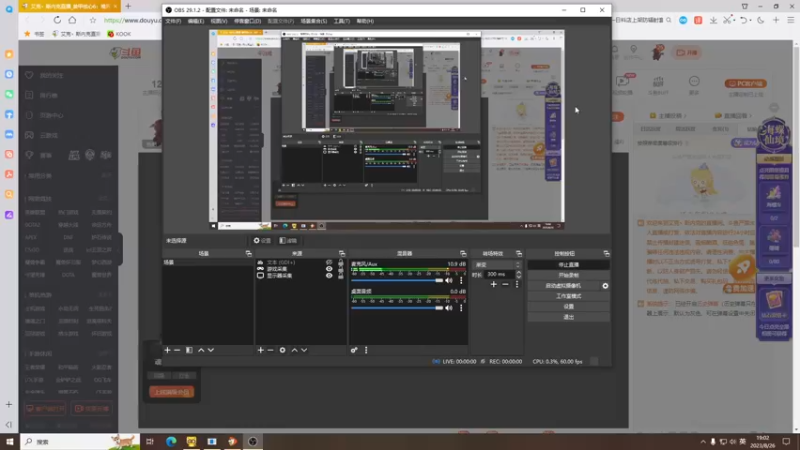This screenshot has width=800, height=450.
Task: Click the transition duration spinner arrows
Action: [519, 274]
